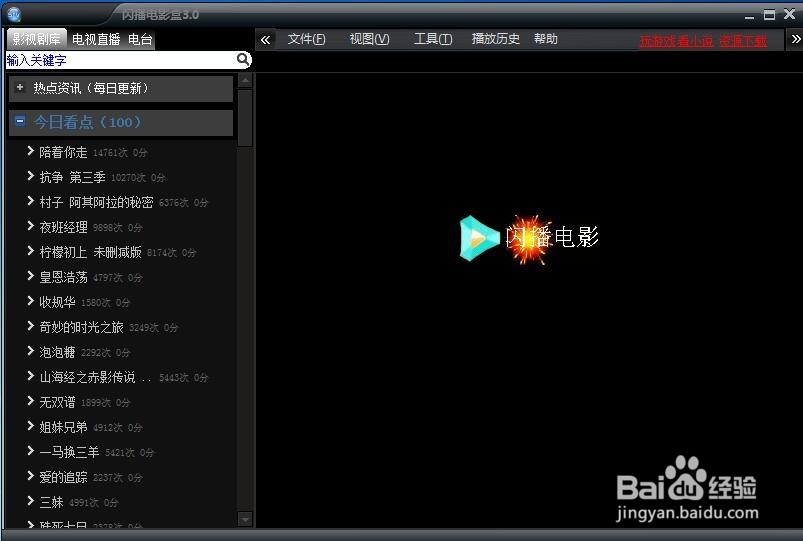Open the 文件(F) menu
803x541 pixels.
[x=306, y=39]
